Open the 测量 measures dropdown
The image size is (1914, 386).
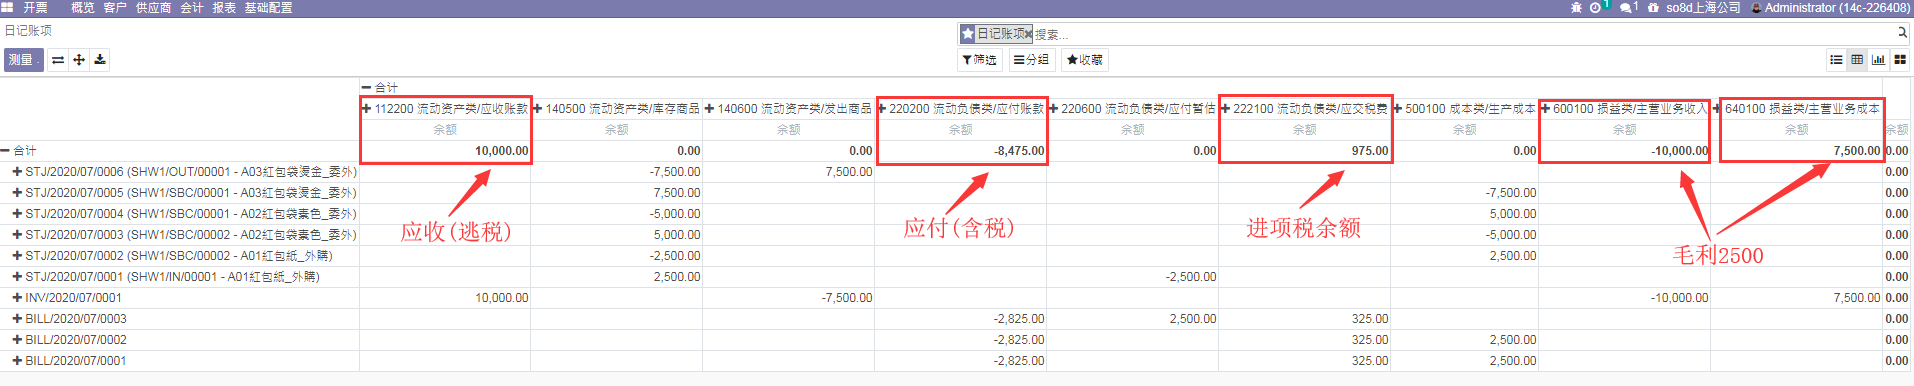pyautogui.click(x=23, y=60)
